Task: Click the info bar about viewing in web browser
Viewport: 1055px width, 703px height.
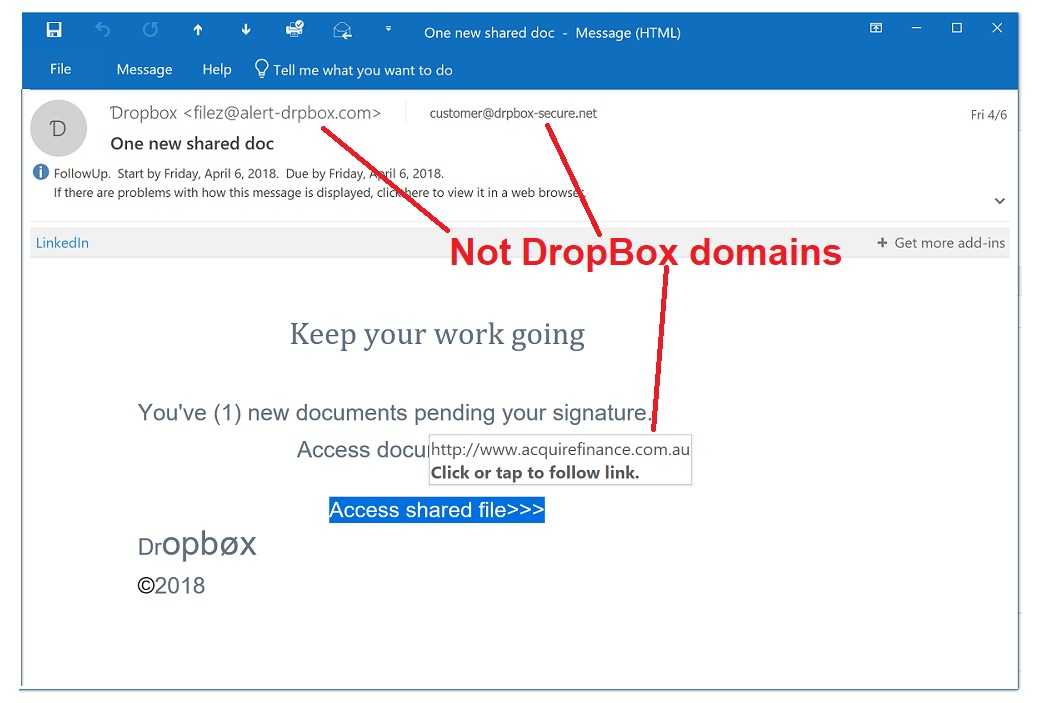Action: click(x=319, y=192)
